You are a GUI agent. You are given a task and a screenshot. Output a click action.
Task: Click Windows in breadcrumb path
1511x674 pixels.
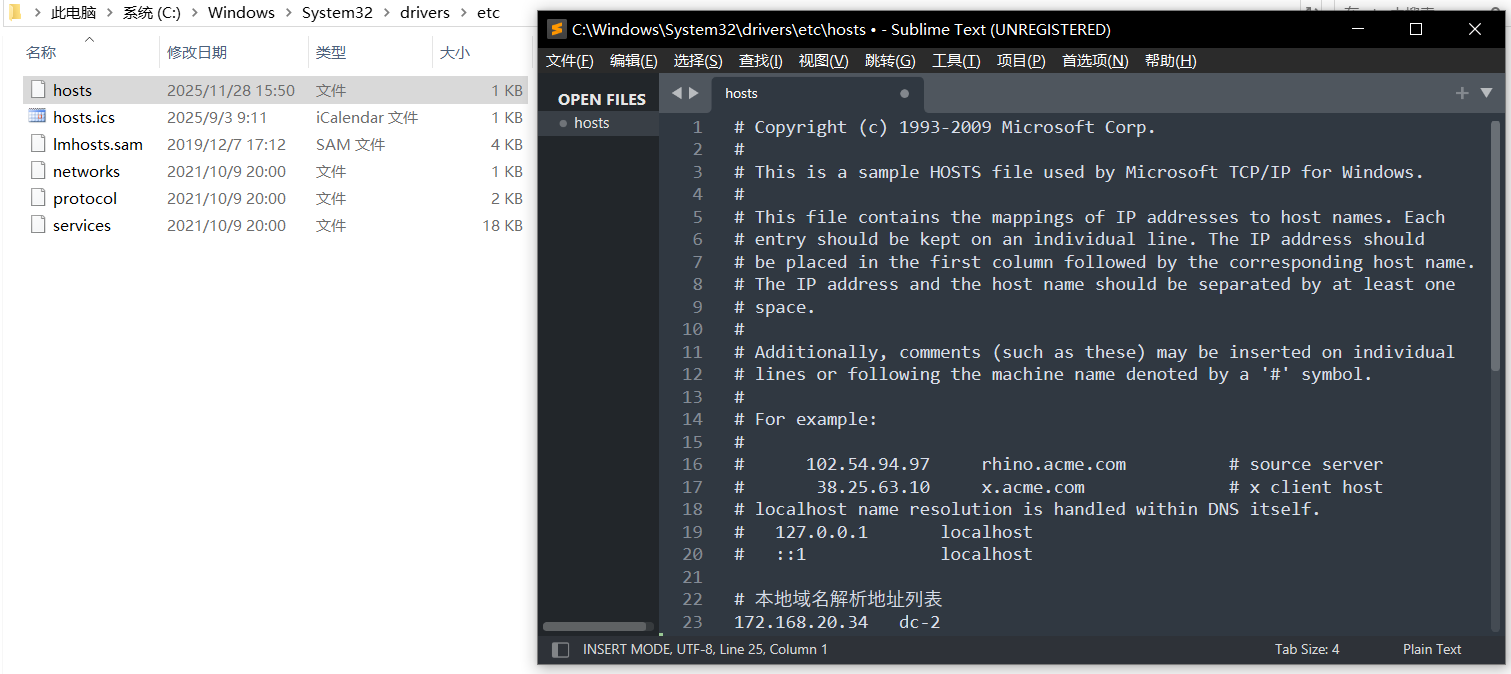[241, 13]
